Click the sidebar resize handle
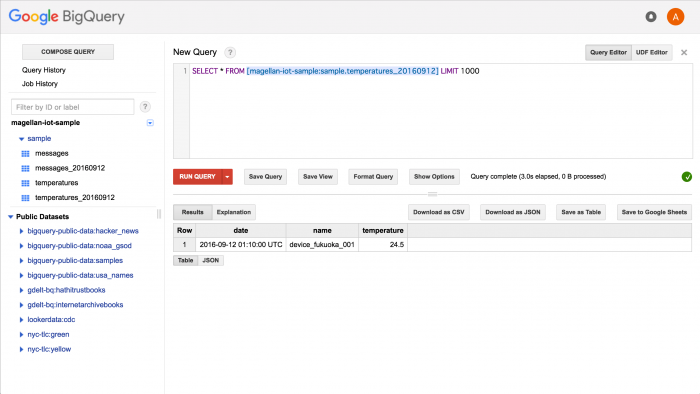The image size is (700, 394). click(x=158, y=214)
